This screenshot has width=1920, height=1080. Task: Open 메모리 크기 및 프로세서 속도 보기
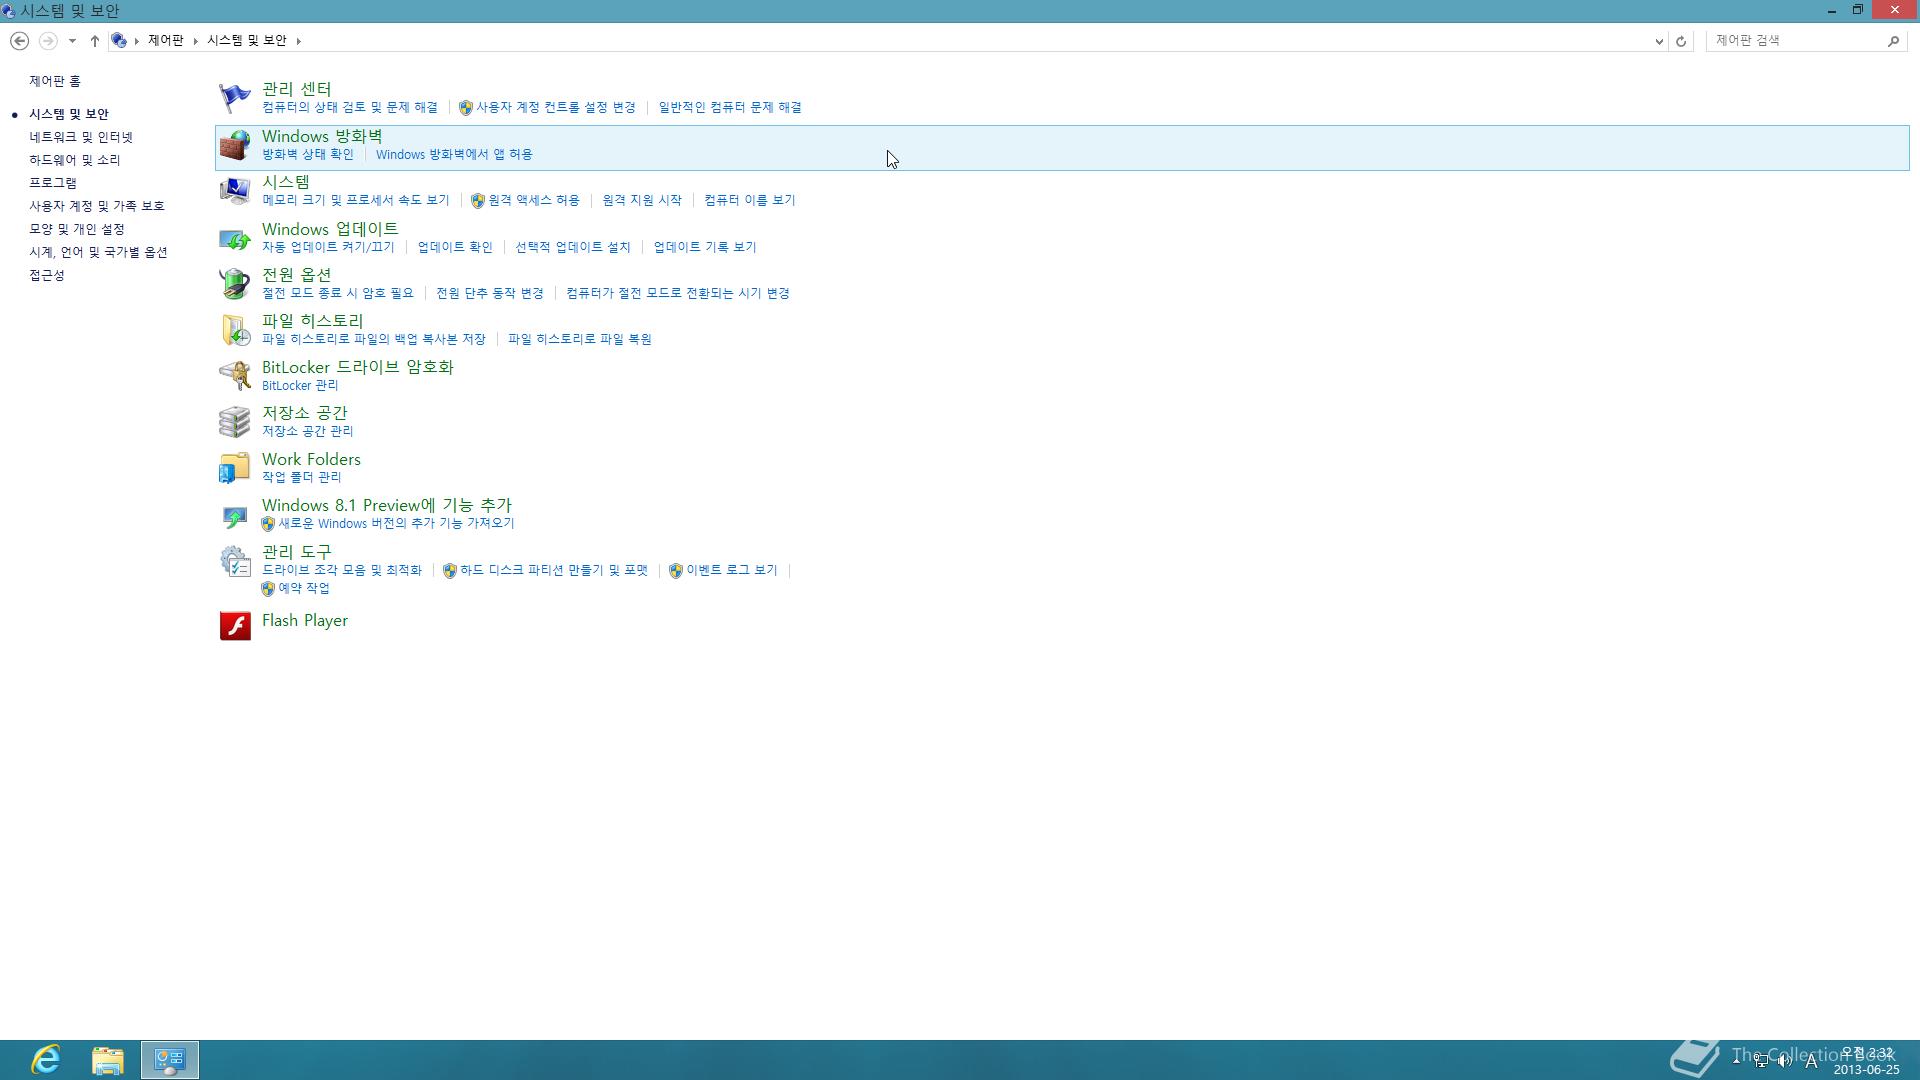[x=356, y=200]
